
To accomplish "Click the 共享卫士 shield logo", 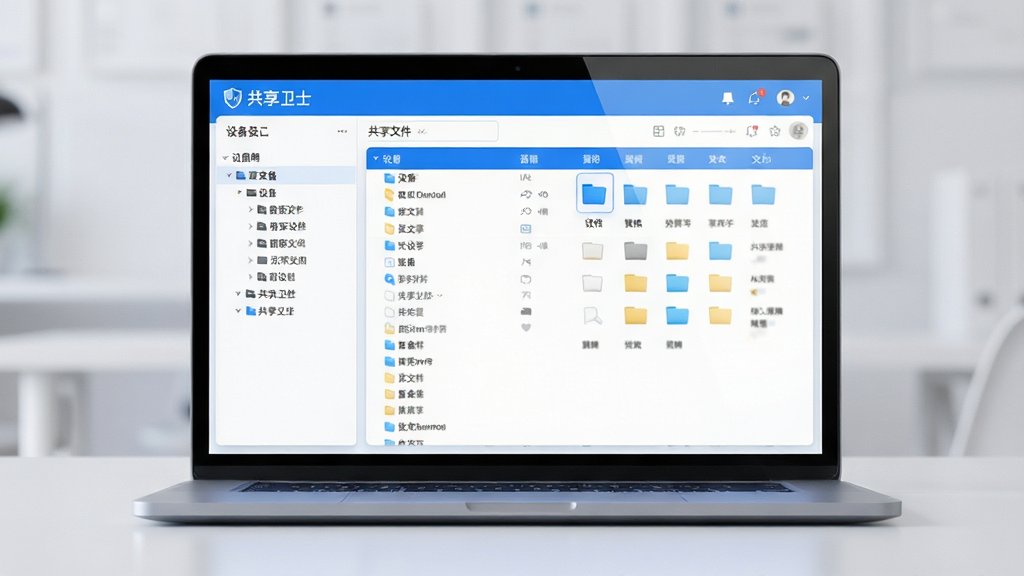I will (x=232, y=98).
